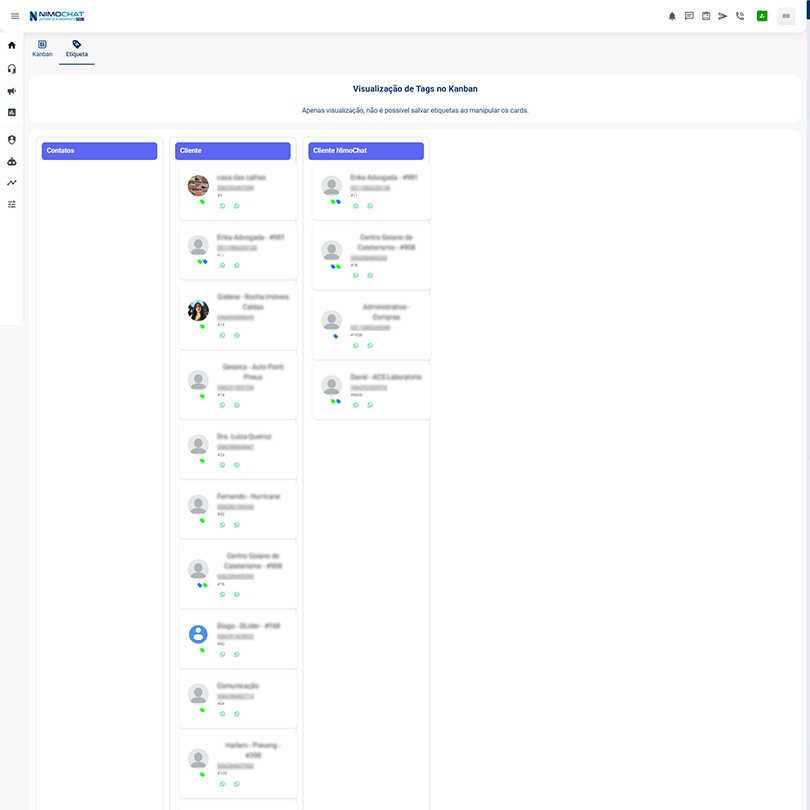Click the phone call icon in top bar
Image resolution: width=810 pixels, height=810 pixels.
point(740,16)
